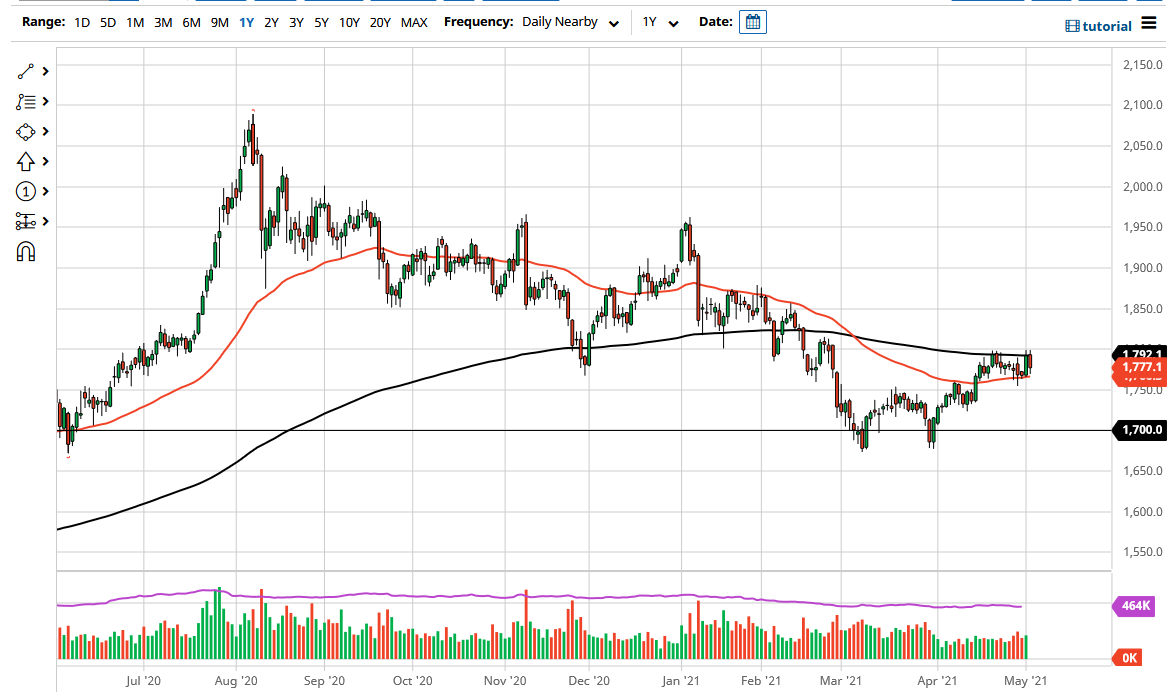
Task: Set range to 2Y
Action: click(x=271, y=22)
